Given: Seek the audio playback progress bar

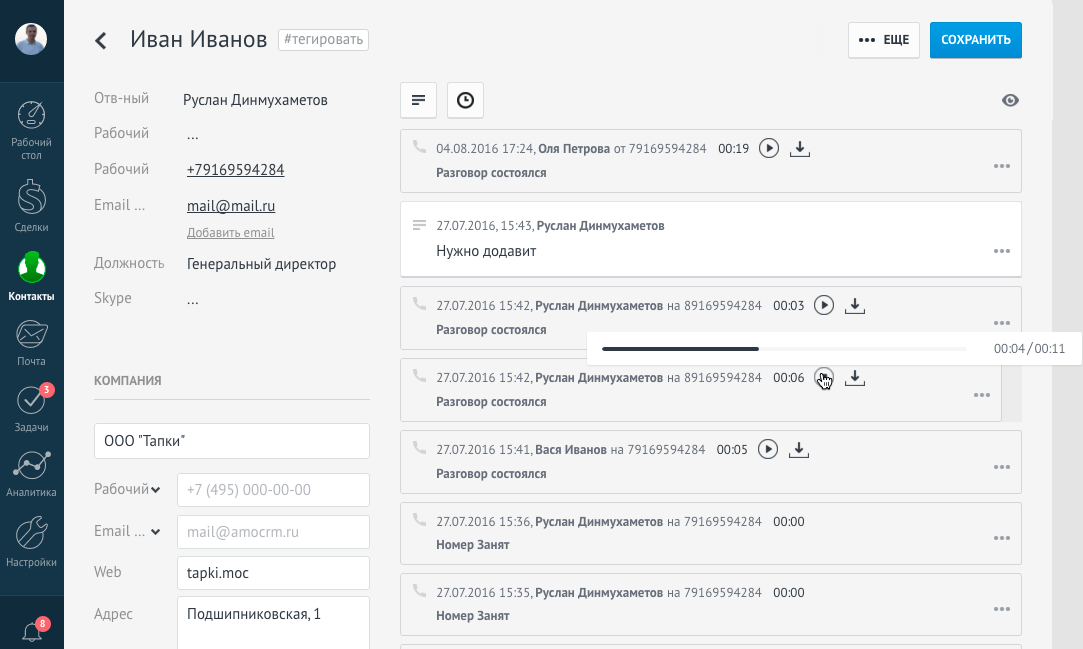Looking at the screenshot, I should 784,349.
